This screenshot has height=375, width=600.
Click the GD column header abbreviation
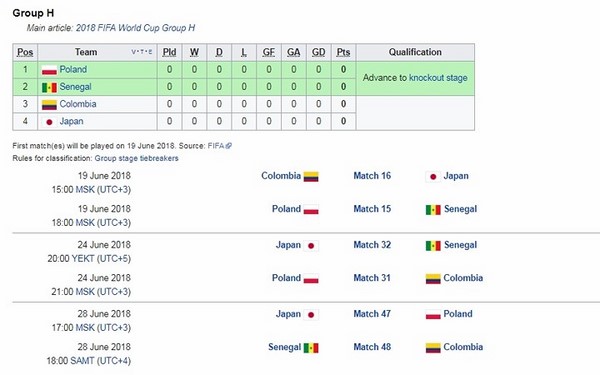(318, 52)
